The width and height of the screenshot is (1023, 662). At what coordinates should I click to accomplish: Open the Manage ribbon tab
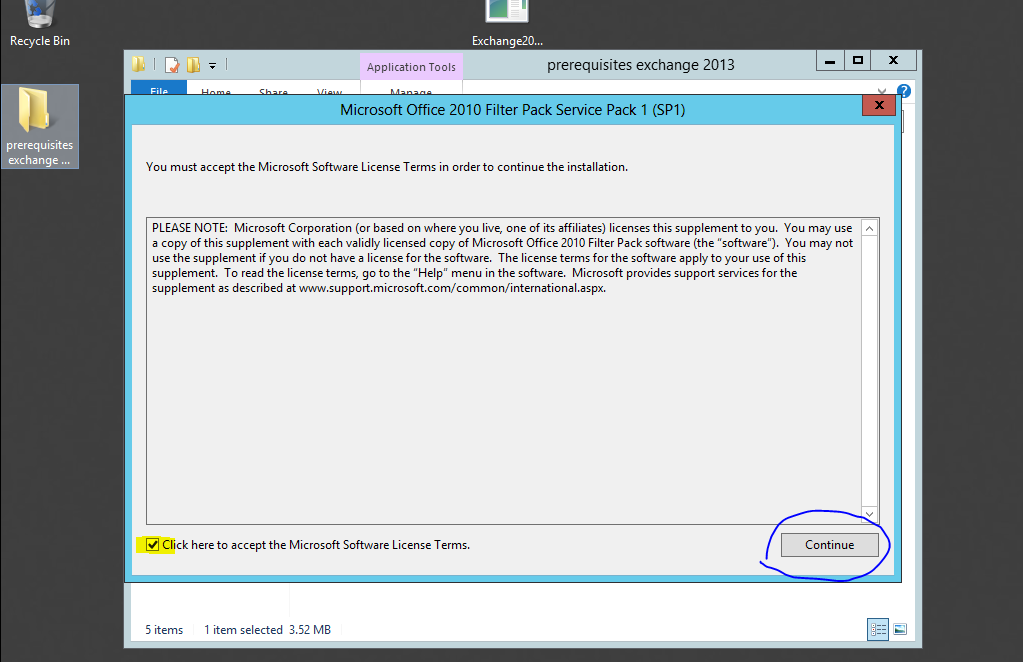pyautogui.click(x=411, y=89)
